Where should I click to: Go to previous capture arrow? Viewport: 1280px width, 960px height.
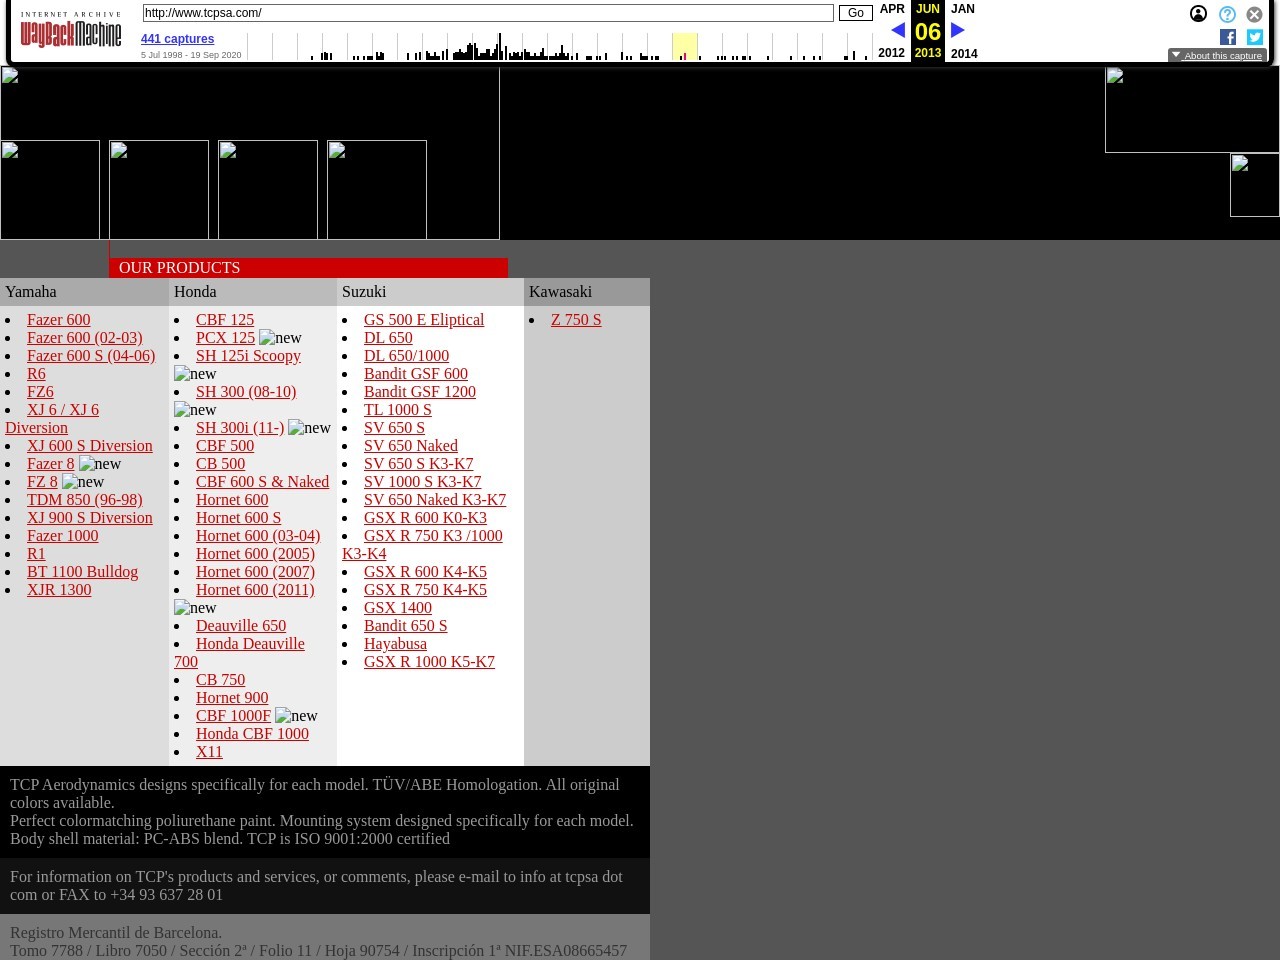(897, 31)
